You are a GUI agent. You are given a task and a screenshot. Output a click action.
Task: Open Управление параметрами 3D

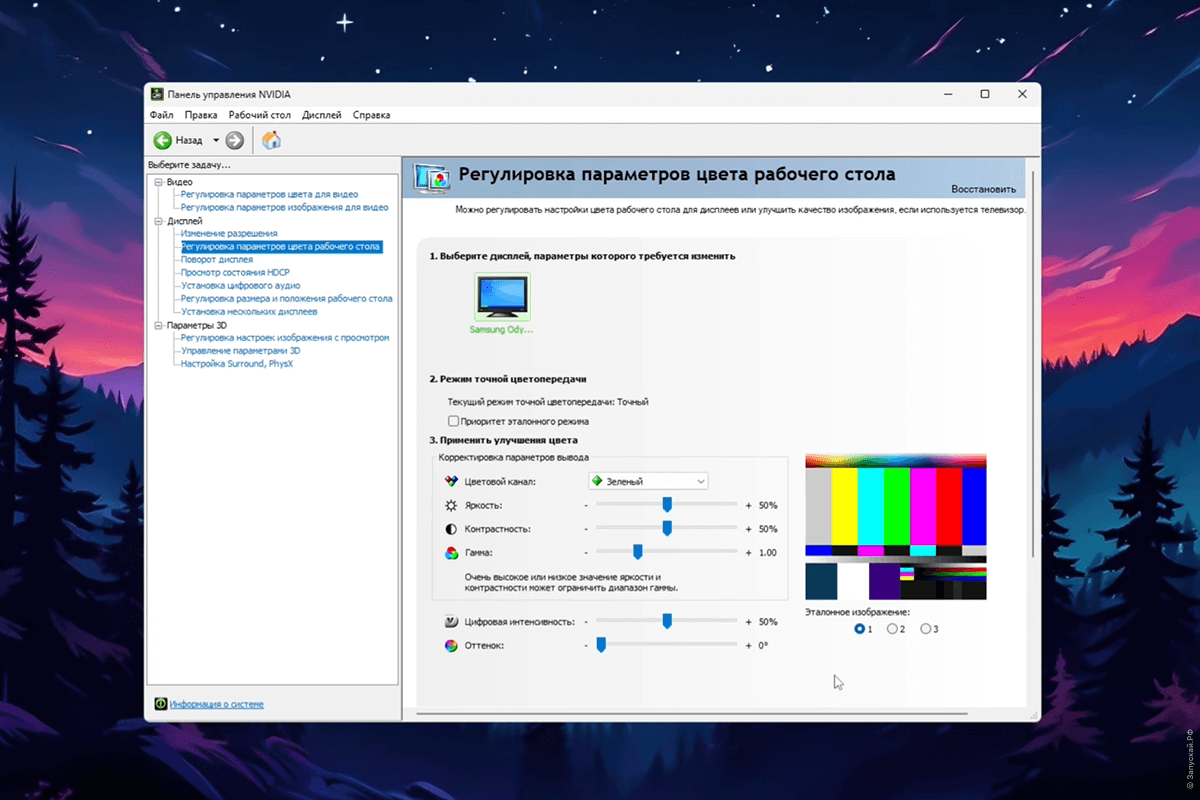pyautogui.click(x=241, y=351)
